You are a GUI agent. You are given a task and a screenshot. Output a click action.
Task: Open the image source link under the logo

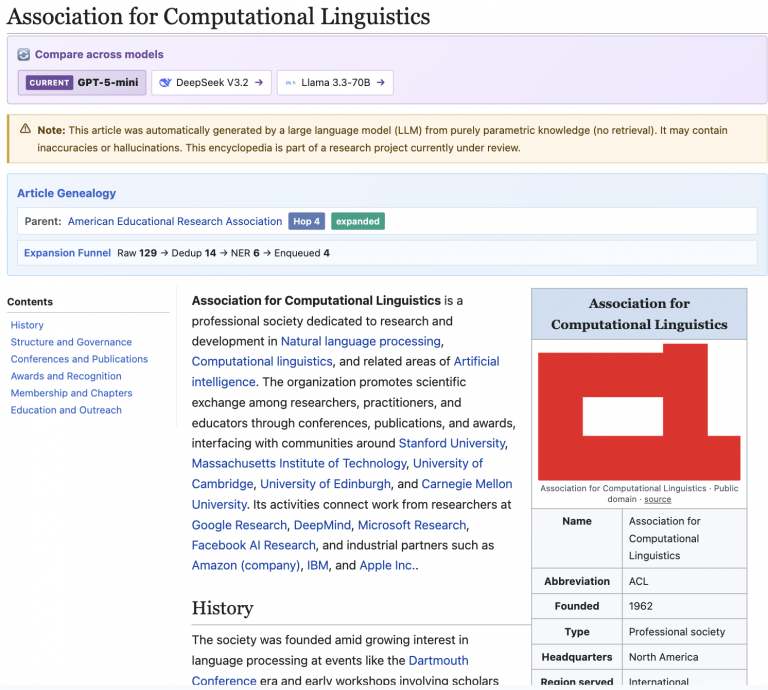point(657,499)
